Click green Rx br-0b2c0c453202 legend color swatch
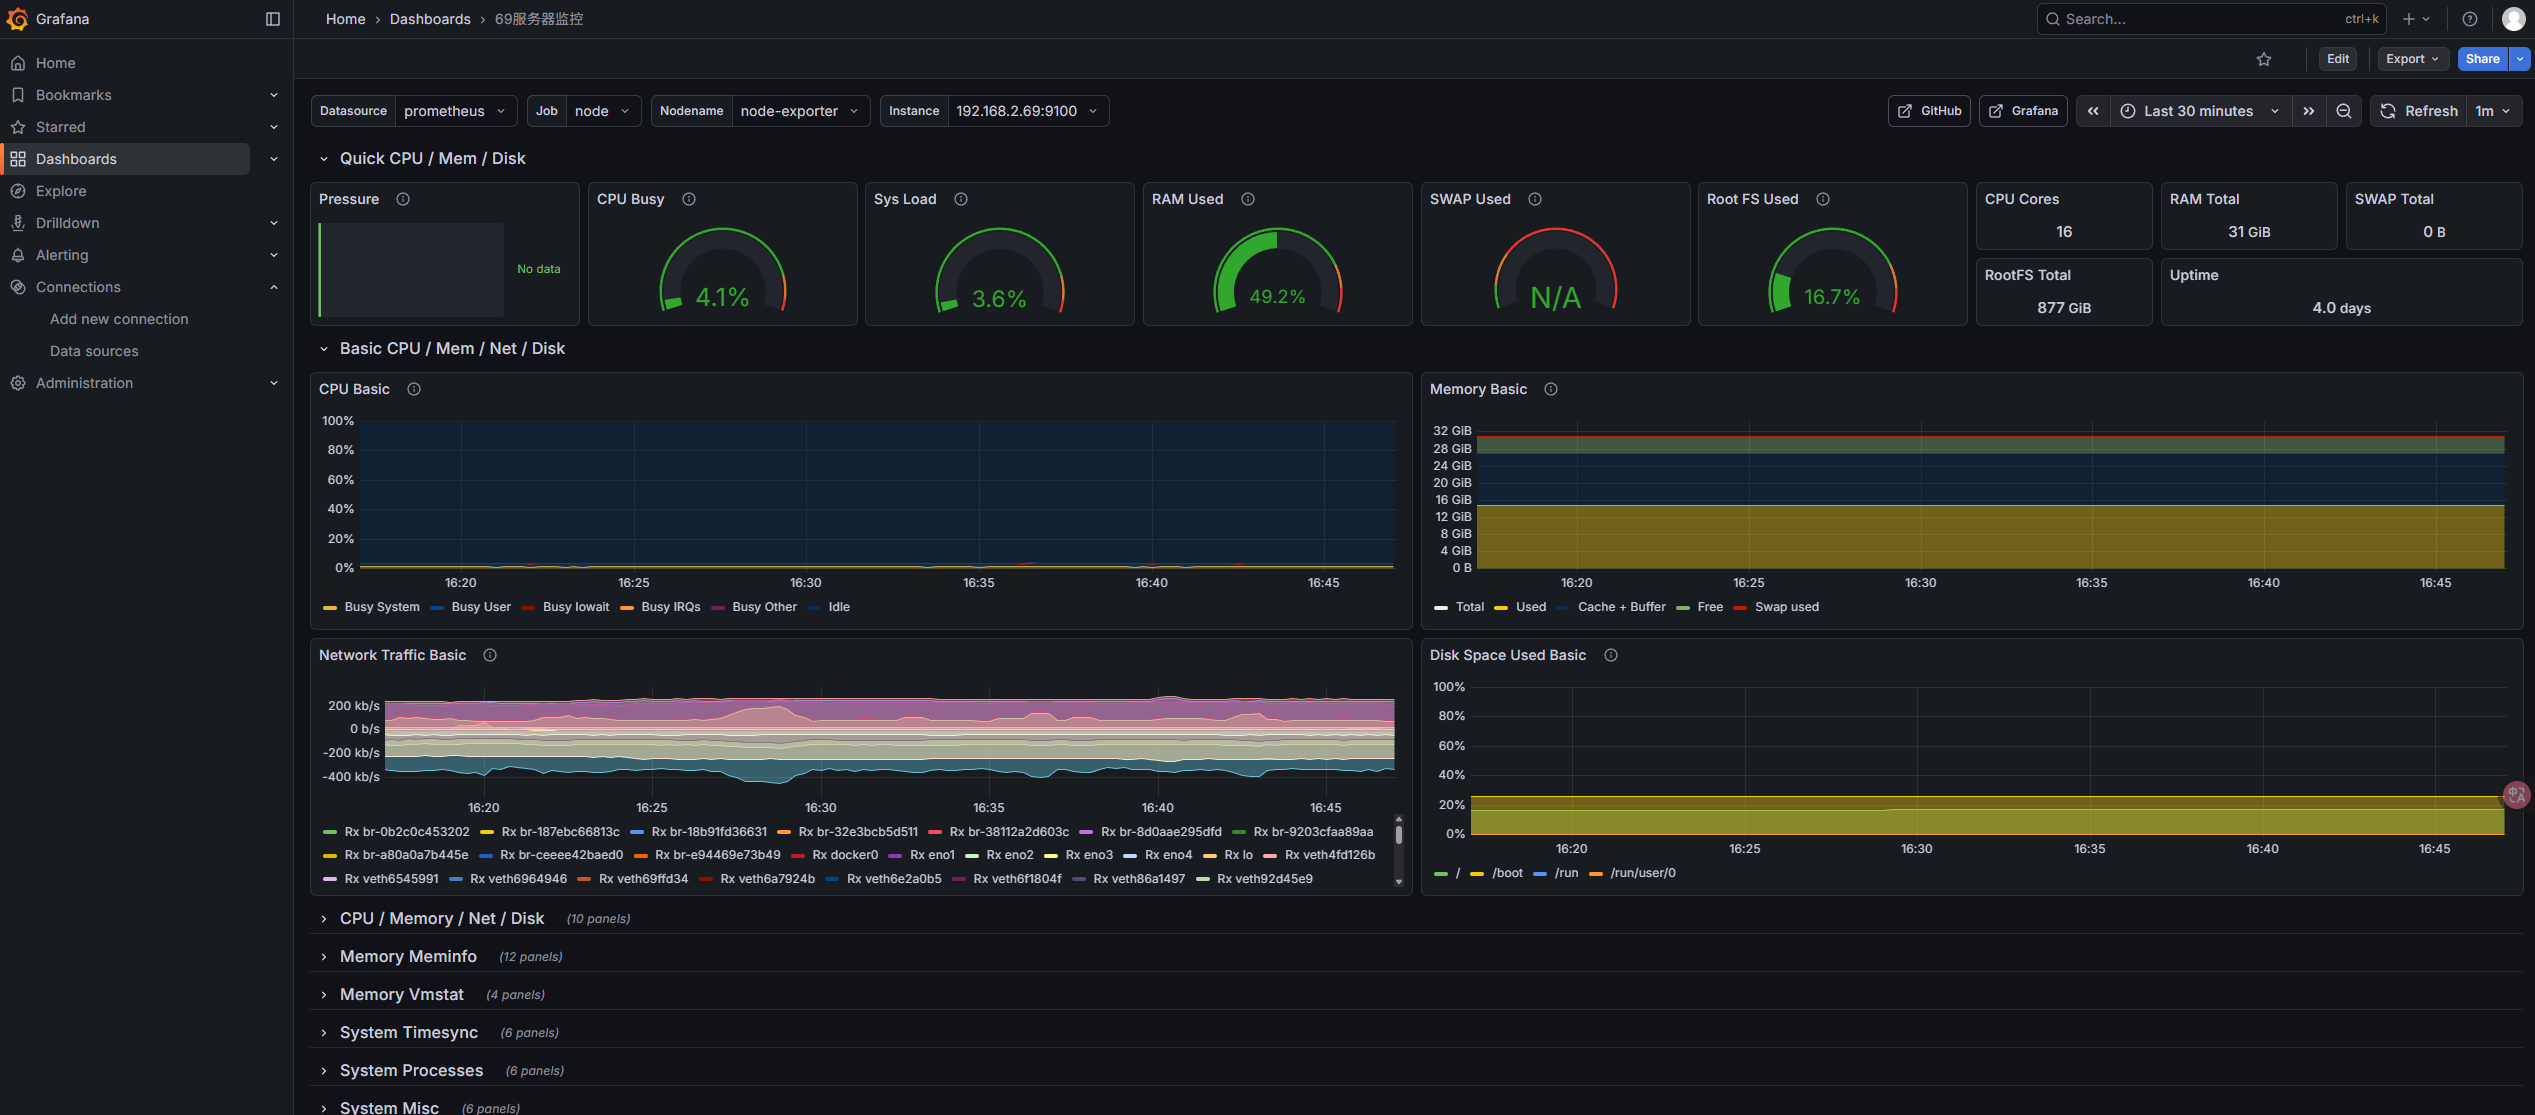The image size is (2535, 1115). (330, 832)
